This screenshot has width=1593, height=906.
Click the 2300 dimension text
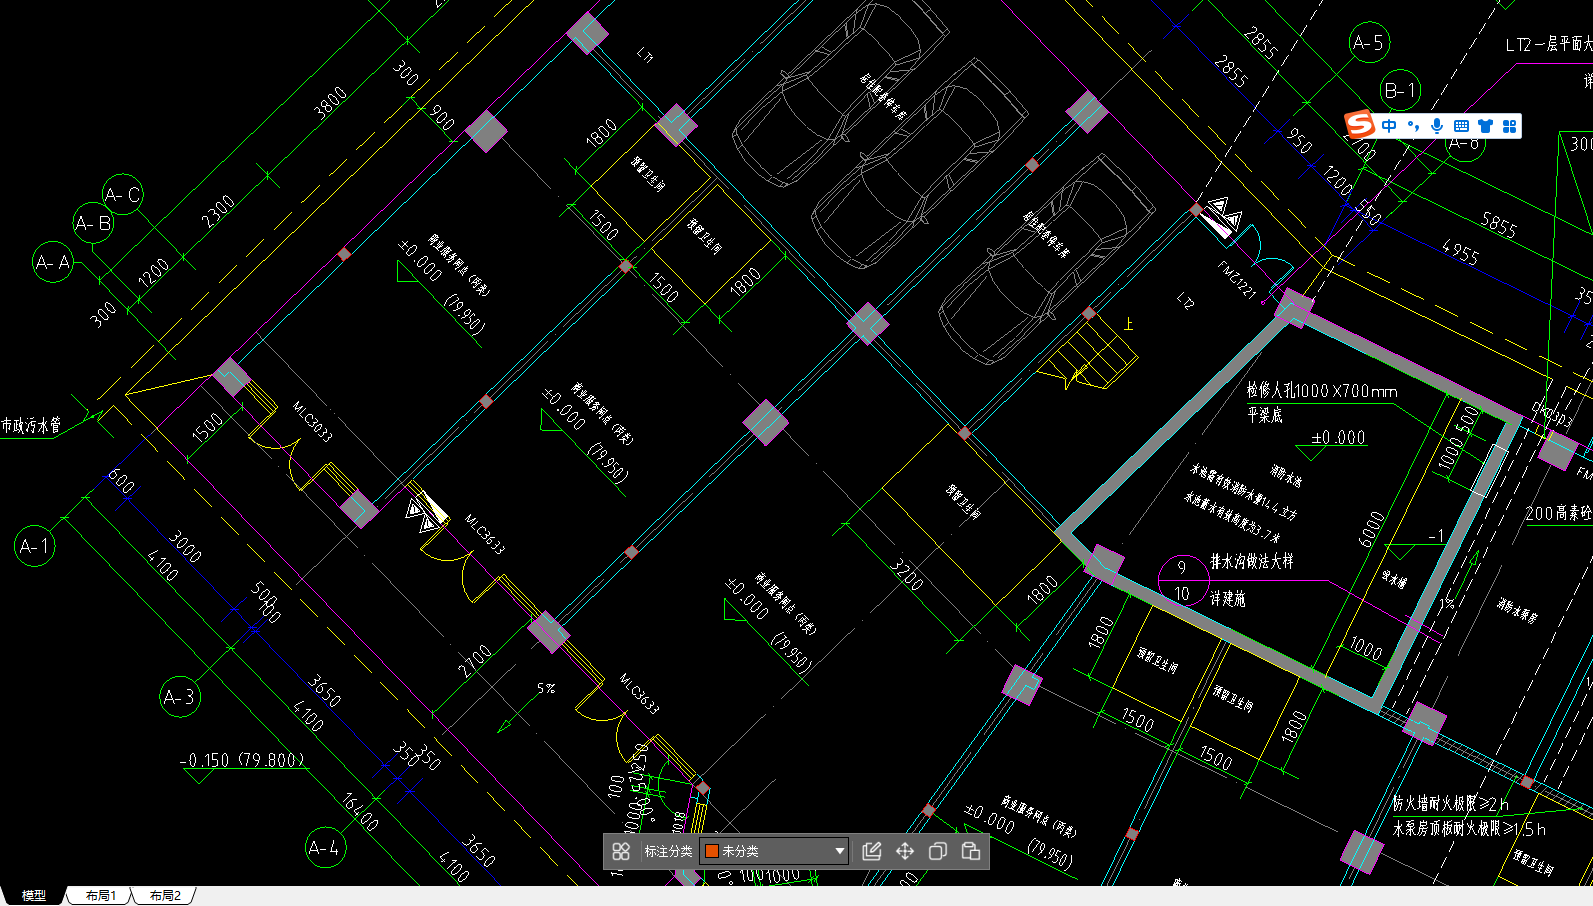218,210
